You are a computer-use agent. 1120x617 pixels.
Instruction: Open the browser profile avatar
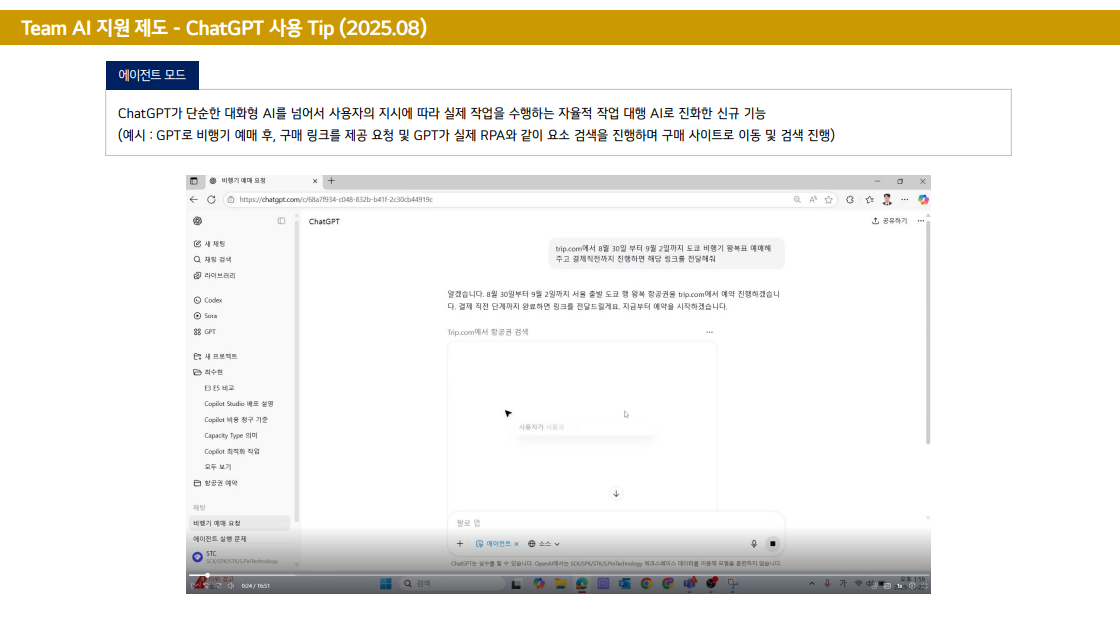(887, 200)
